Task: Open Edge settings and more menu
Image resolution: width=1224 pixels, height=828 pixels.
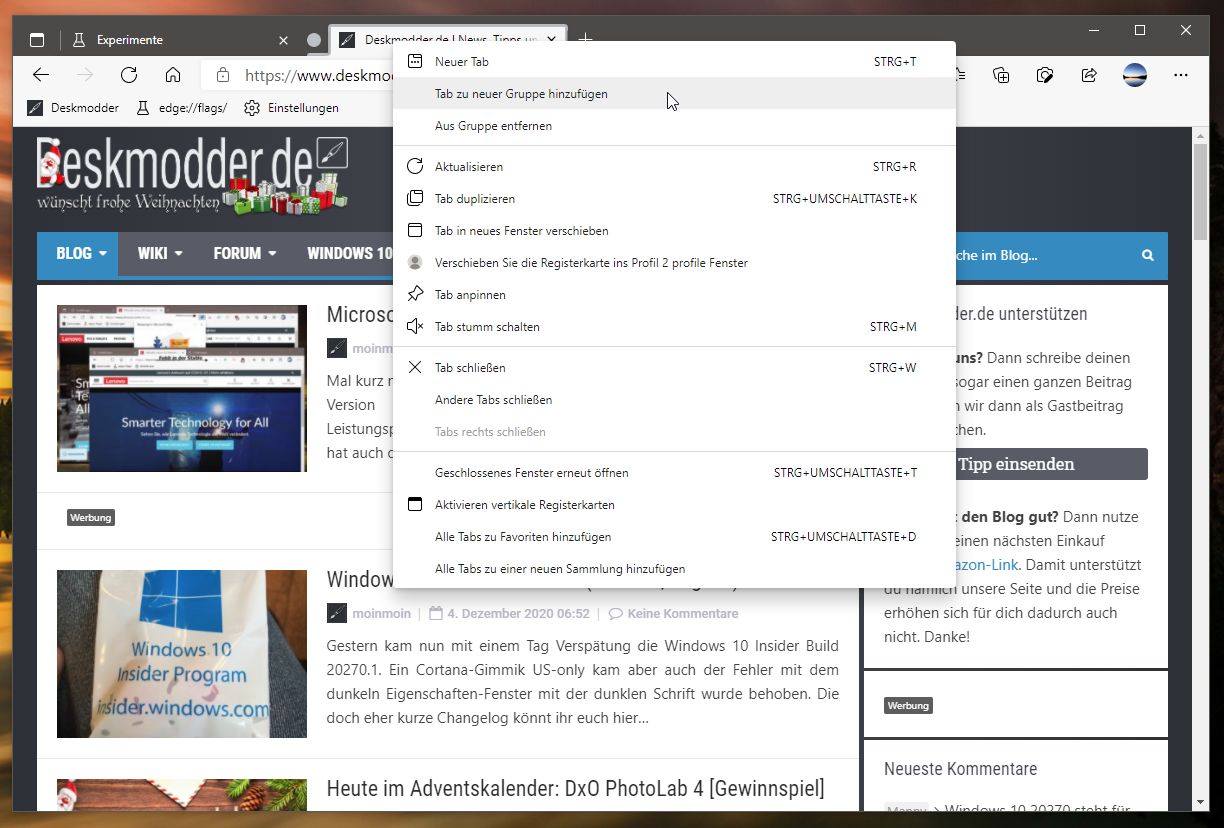Action: (1181, 75)
